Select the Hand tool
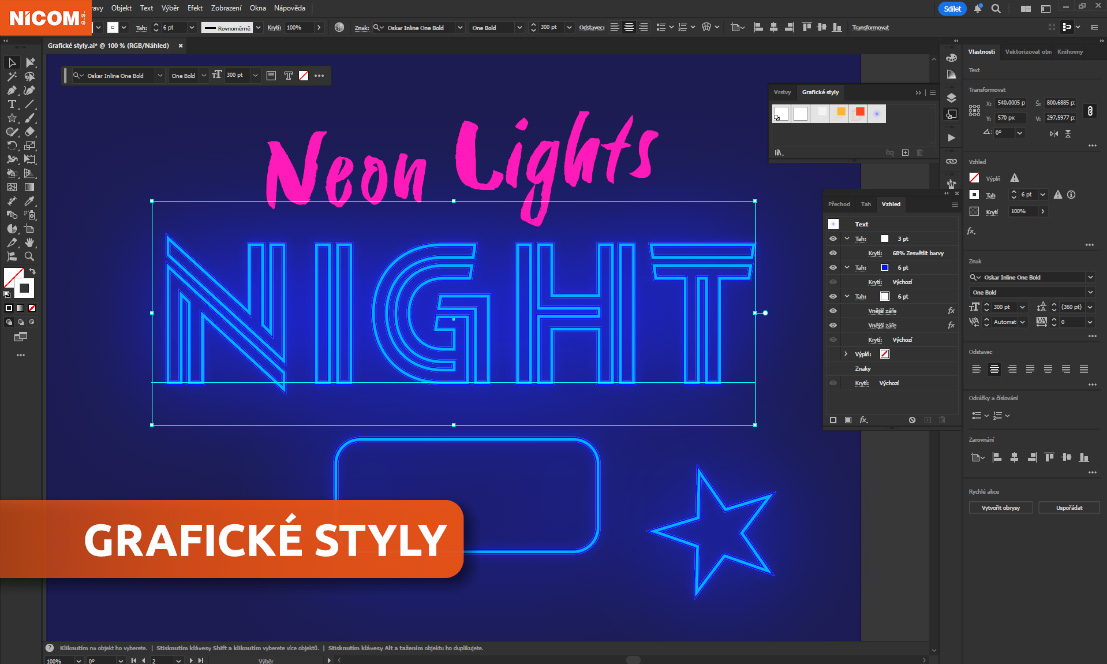This screenshot has height=664, width=1107. pos(30,243)
